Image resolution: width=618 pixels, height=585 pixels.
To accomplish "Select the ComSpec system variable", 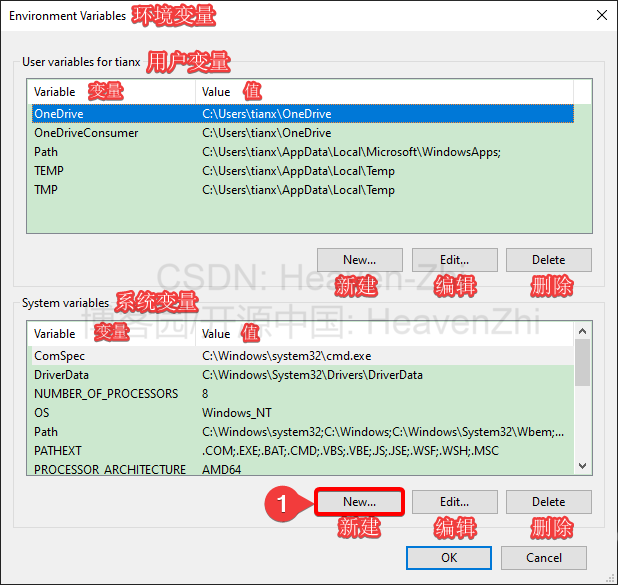I will [x=303, y=356].
